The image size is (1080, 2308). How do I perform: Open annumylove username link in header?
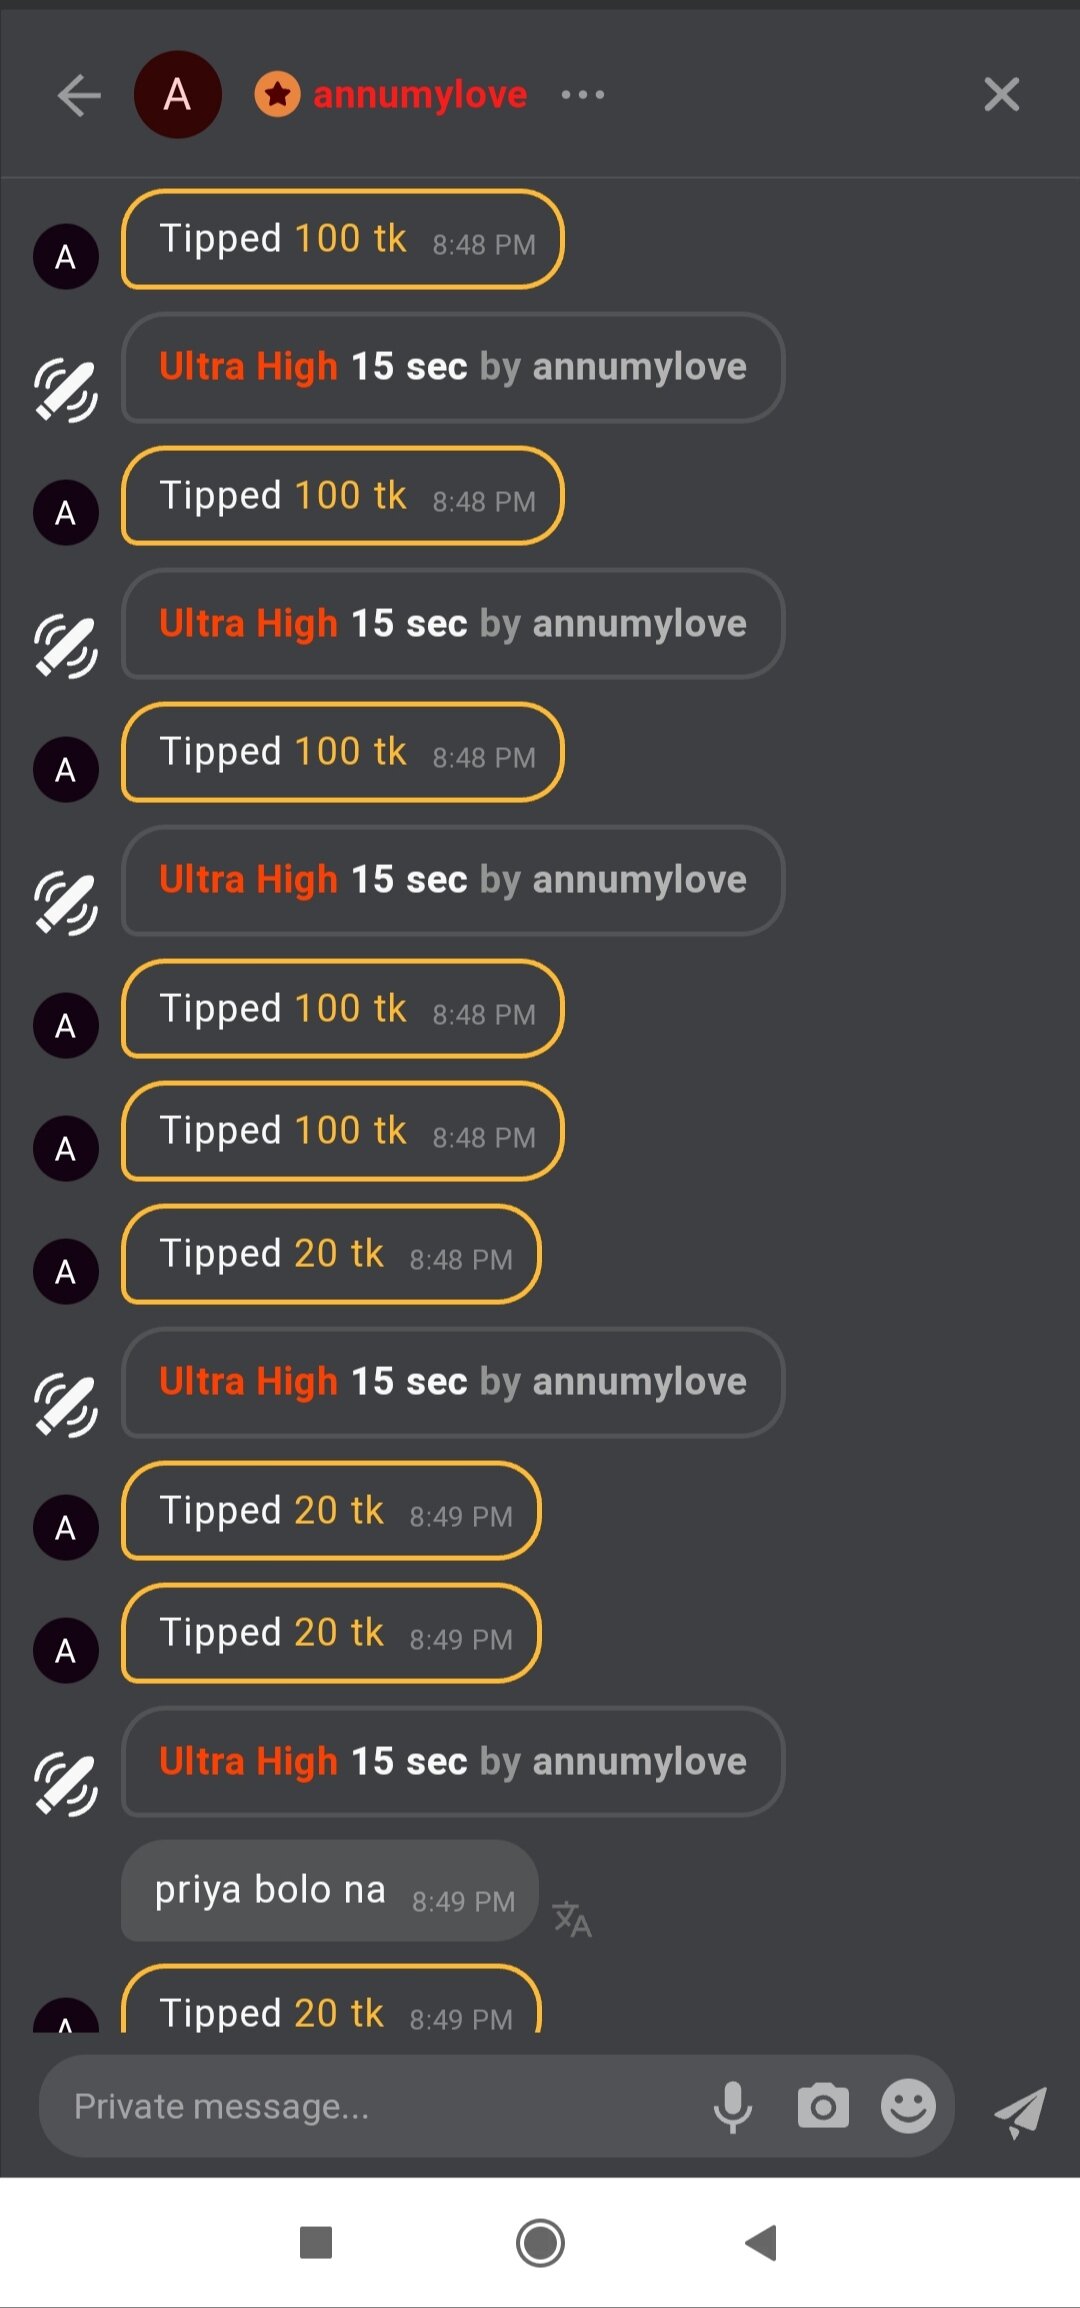420,95
